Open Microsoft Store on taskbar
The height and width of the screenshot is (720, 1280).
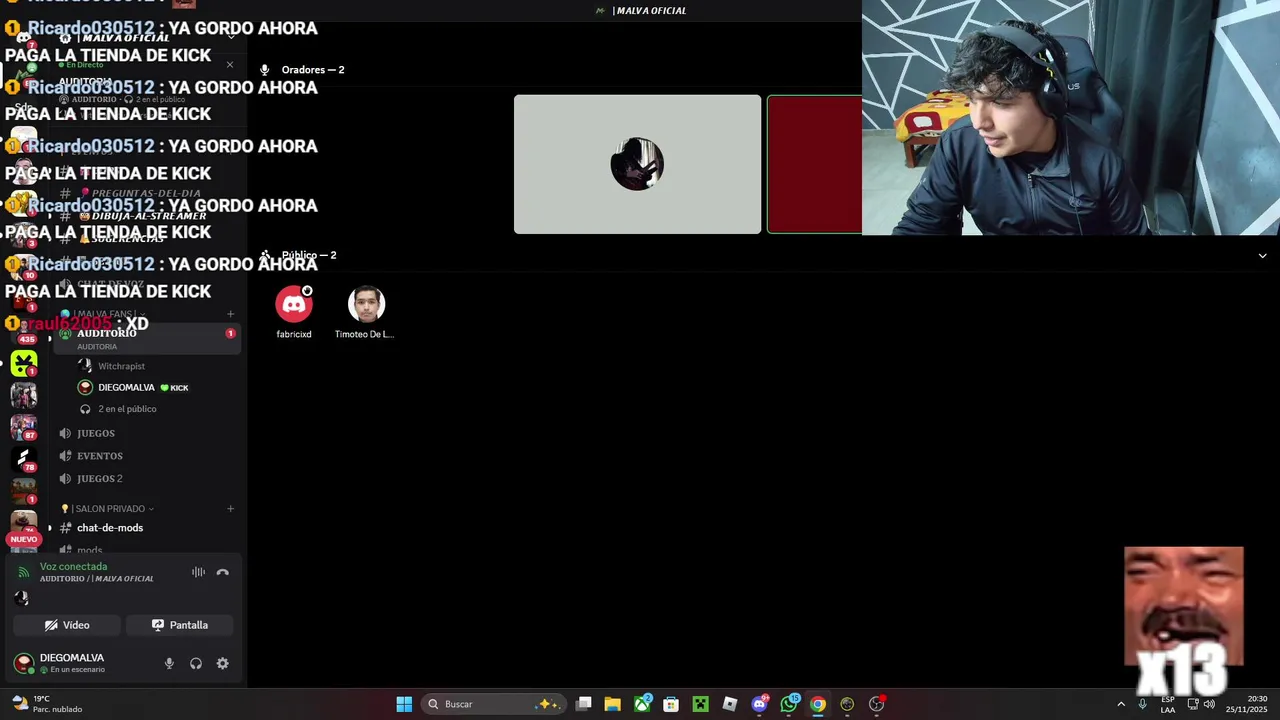(671, 704)
